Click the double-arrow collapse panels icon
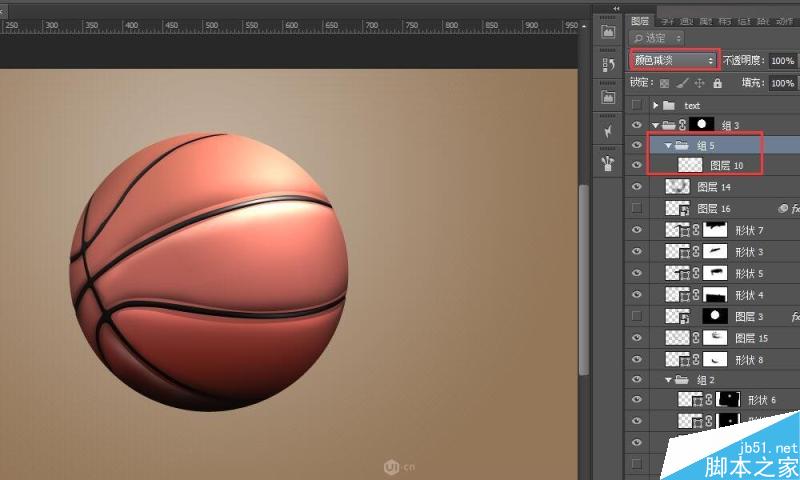This screenshot has height=480, width=800. [x=616, y=9]
